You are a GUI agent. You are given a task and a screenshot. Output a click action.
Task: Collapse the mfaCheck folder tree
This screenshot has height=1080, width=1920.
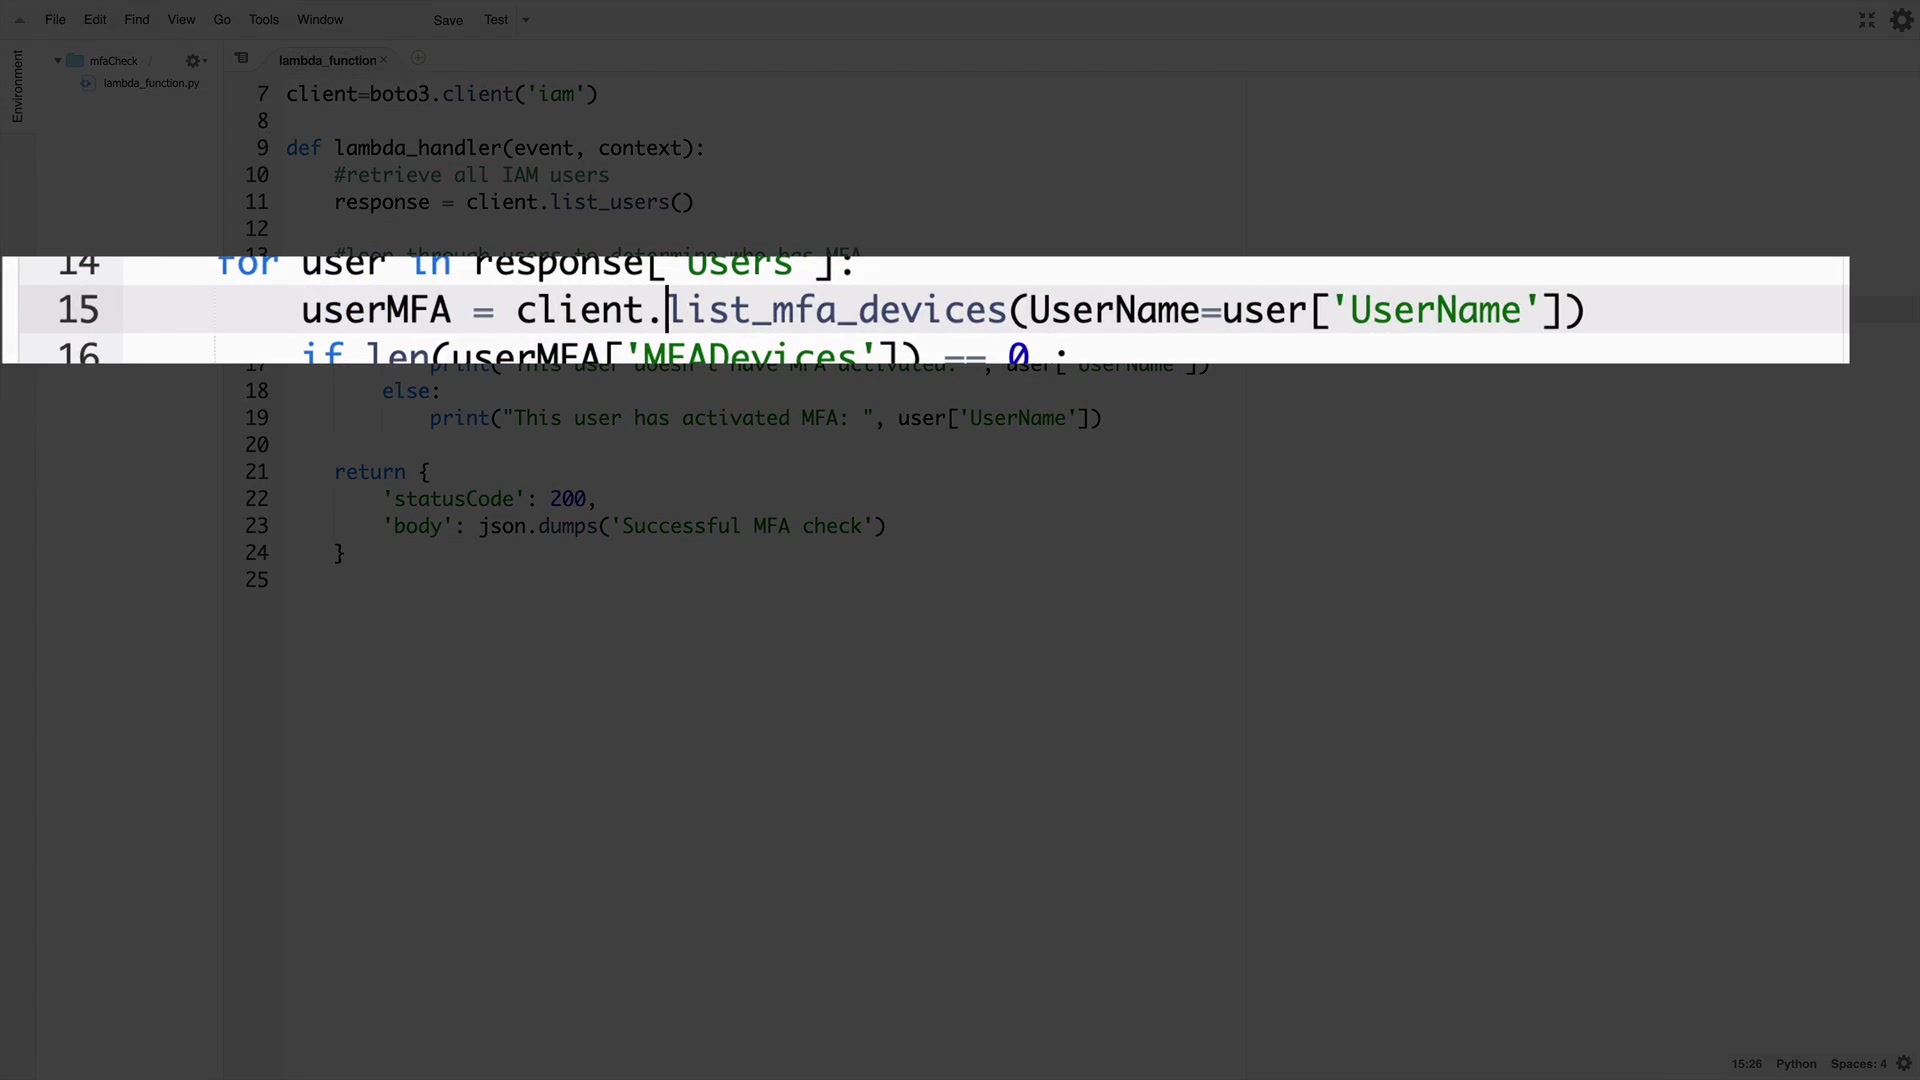coord(58,61)
